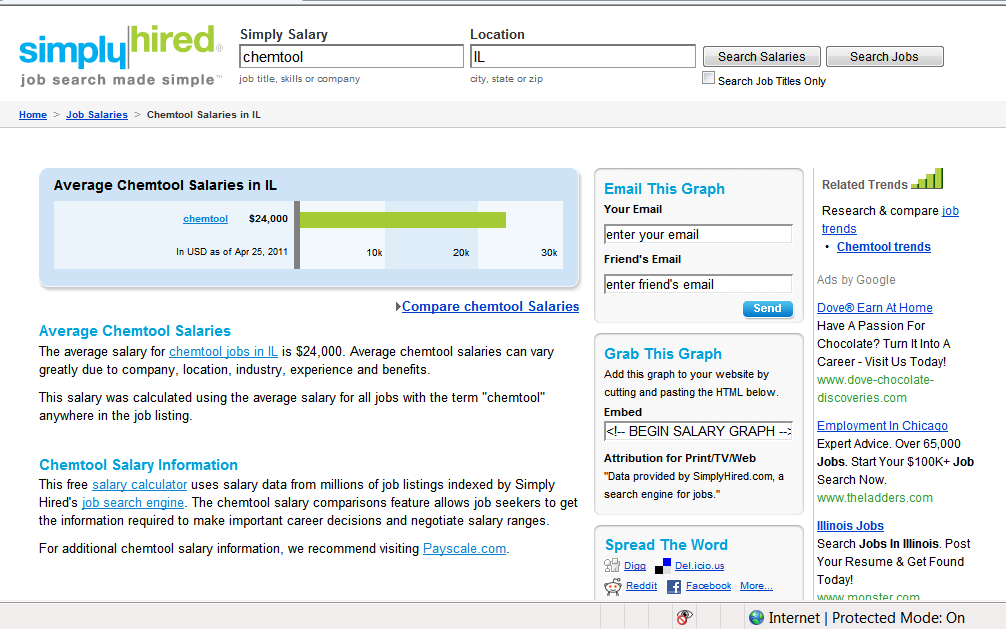Open Illinois Jobs ad link
Screen dimensions: 1006x630
(850, 526)
